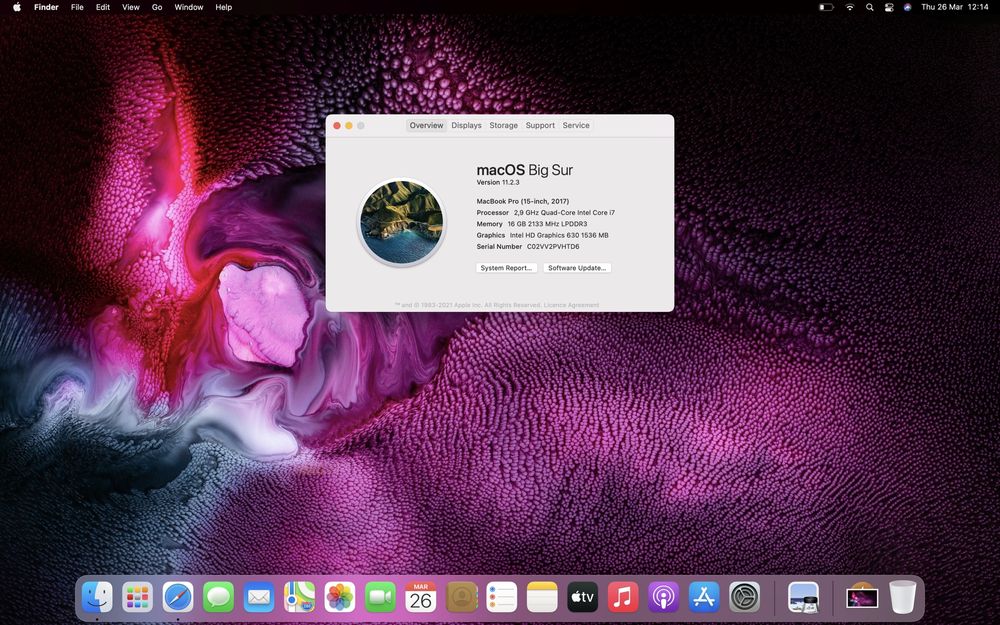
Task: Click Intel HD Graphics 630 1536 MB
Action: pyautogui.click(x=559, y=235)
